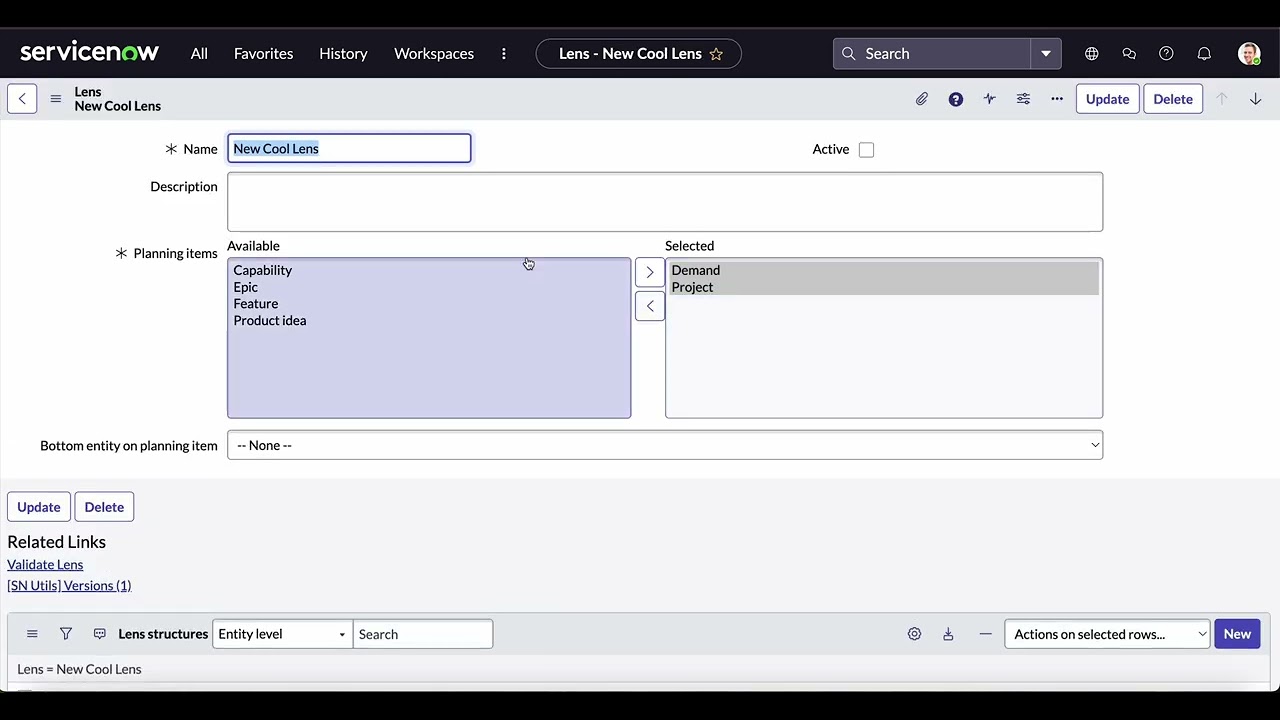Viewport: 1280px width, 720px height.
Task: Export the Lens structures list via download icon
Action: tap(948, 633)
